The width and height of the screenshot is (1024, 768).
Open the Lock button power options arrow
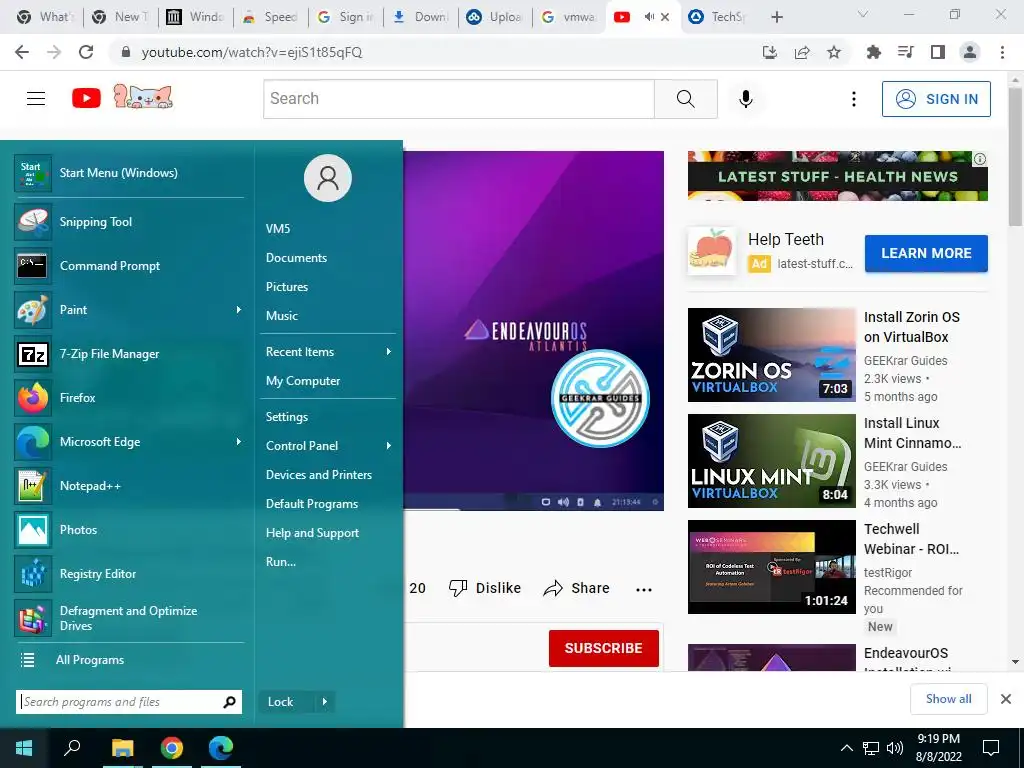325,702
